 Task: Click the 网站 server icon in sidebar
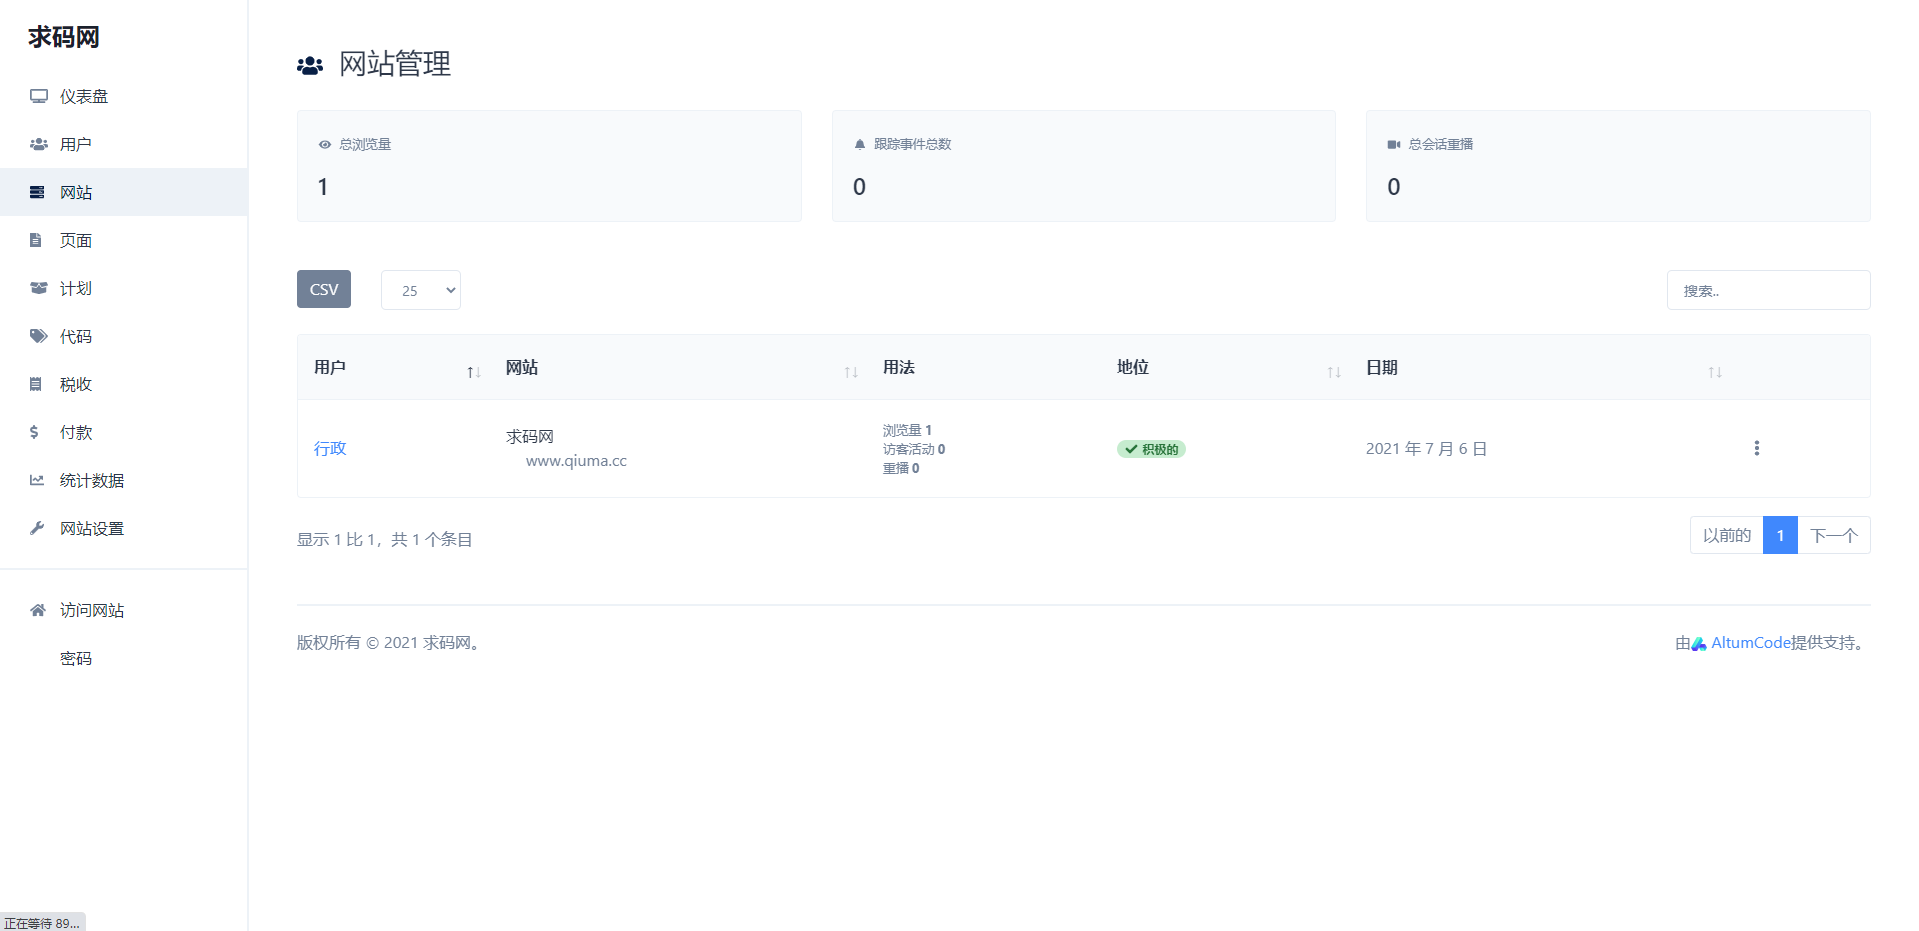pyautogui.click(x=37, y=192)
